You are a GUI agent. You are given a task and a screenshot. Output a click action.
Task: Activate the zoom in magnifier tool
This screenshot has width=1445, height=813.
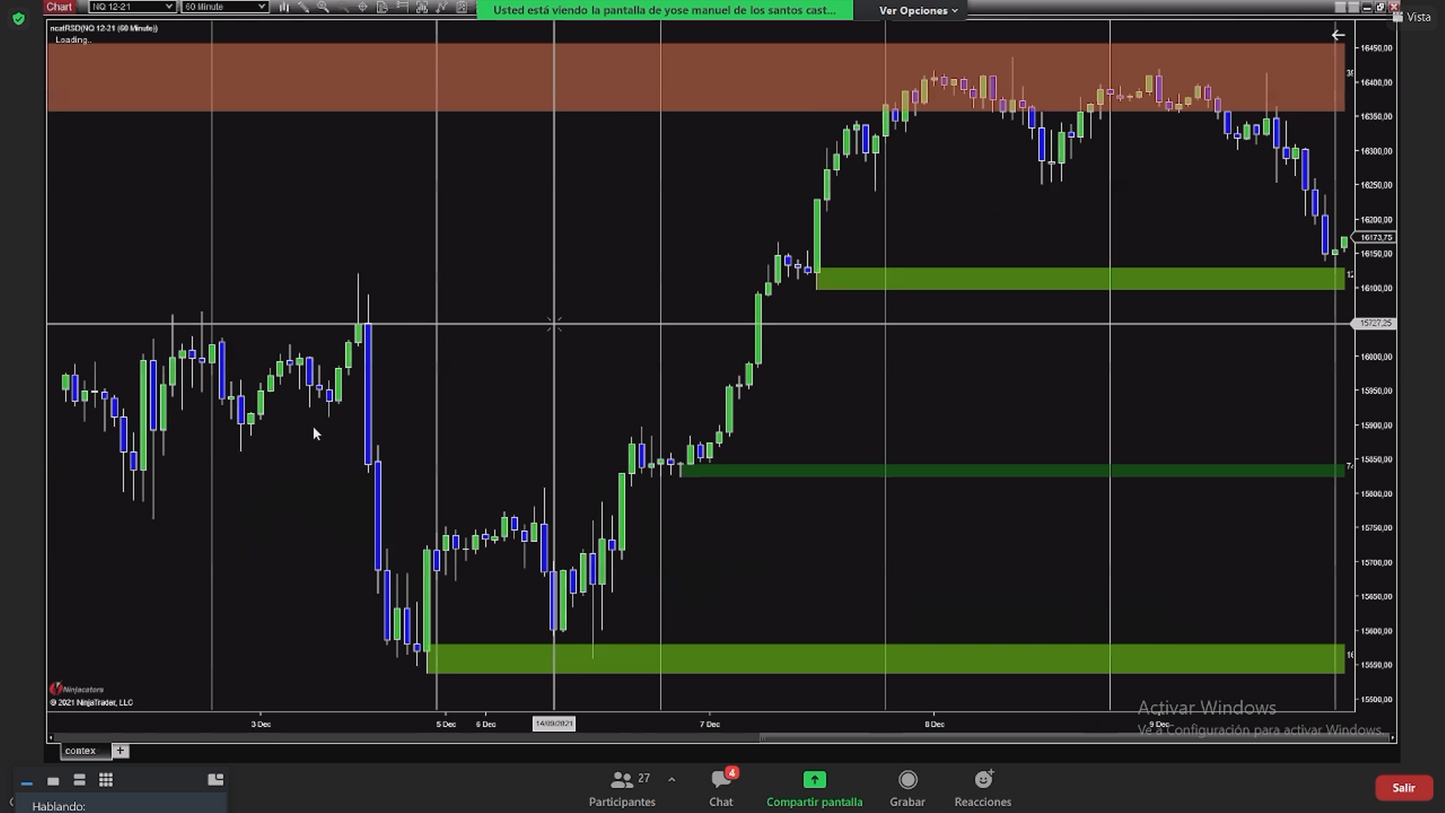(323, 7)
